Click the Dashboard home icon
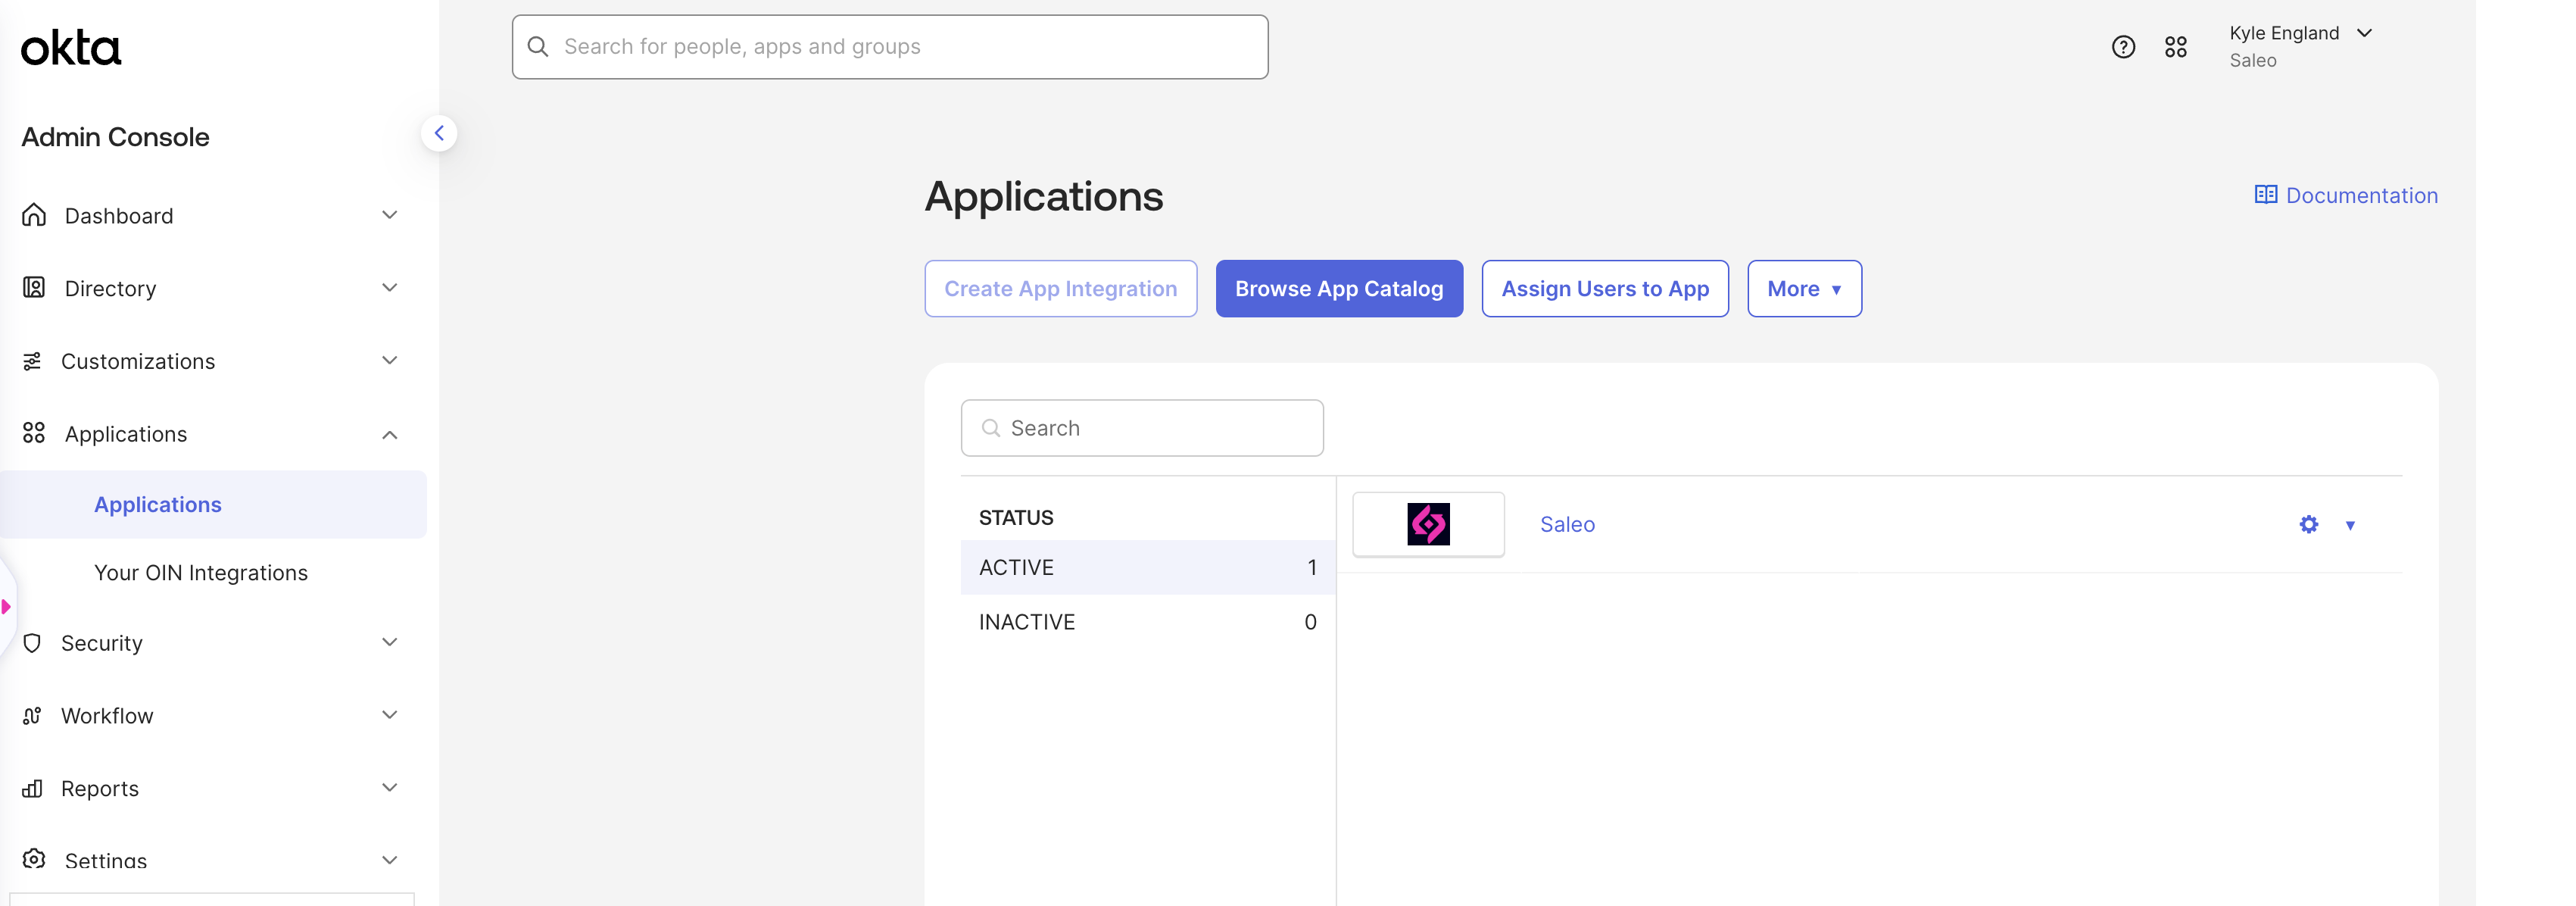The image size is (2576, 906). coord(34,215)
